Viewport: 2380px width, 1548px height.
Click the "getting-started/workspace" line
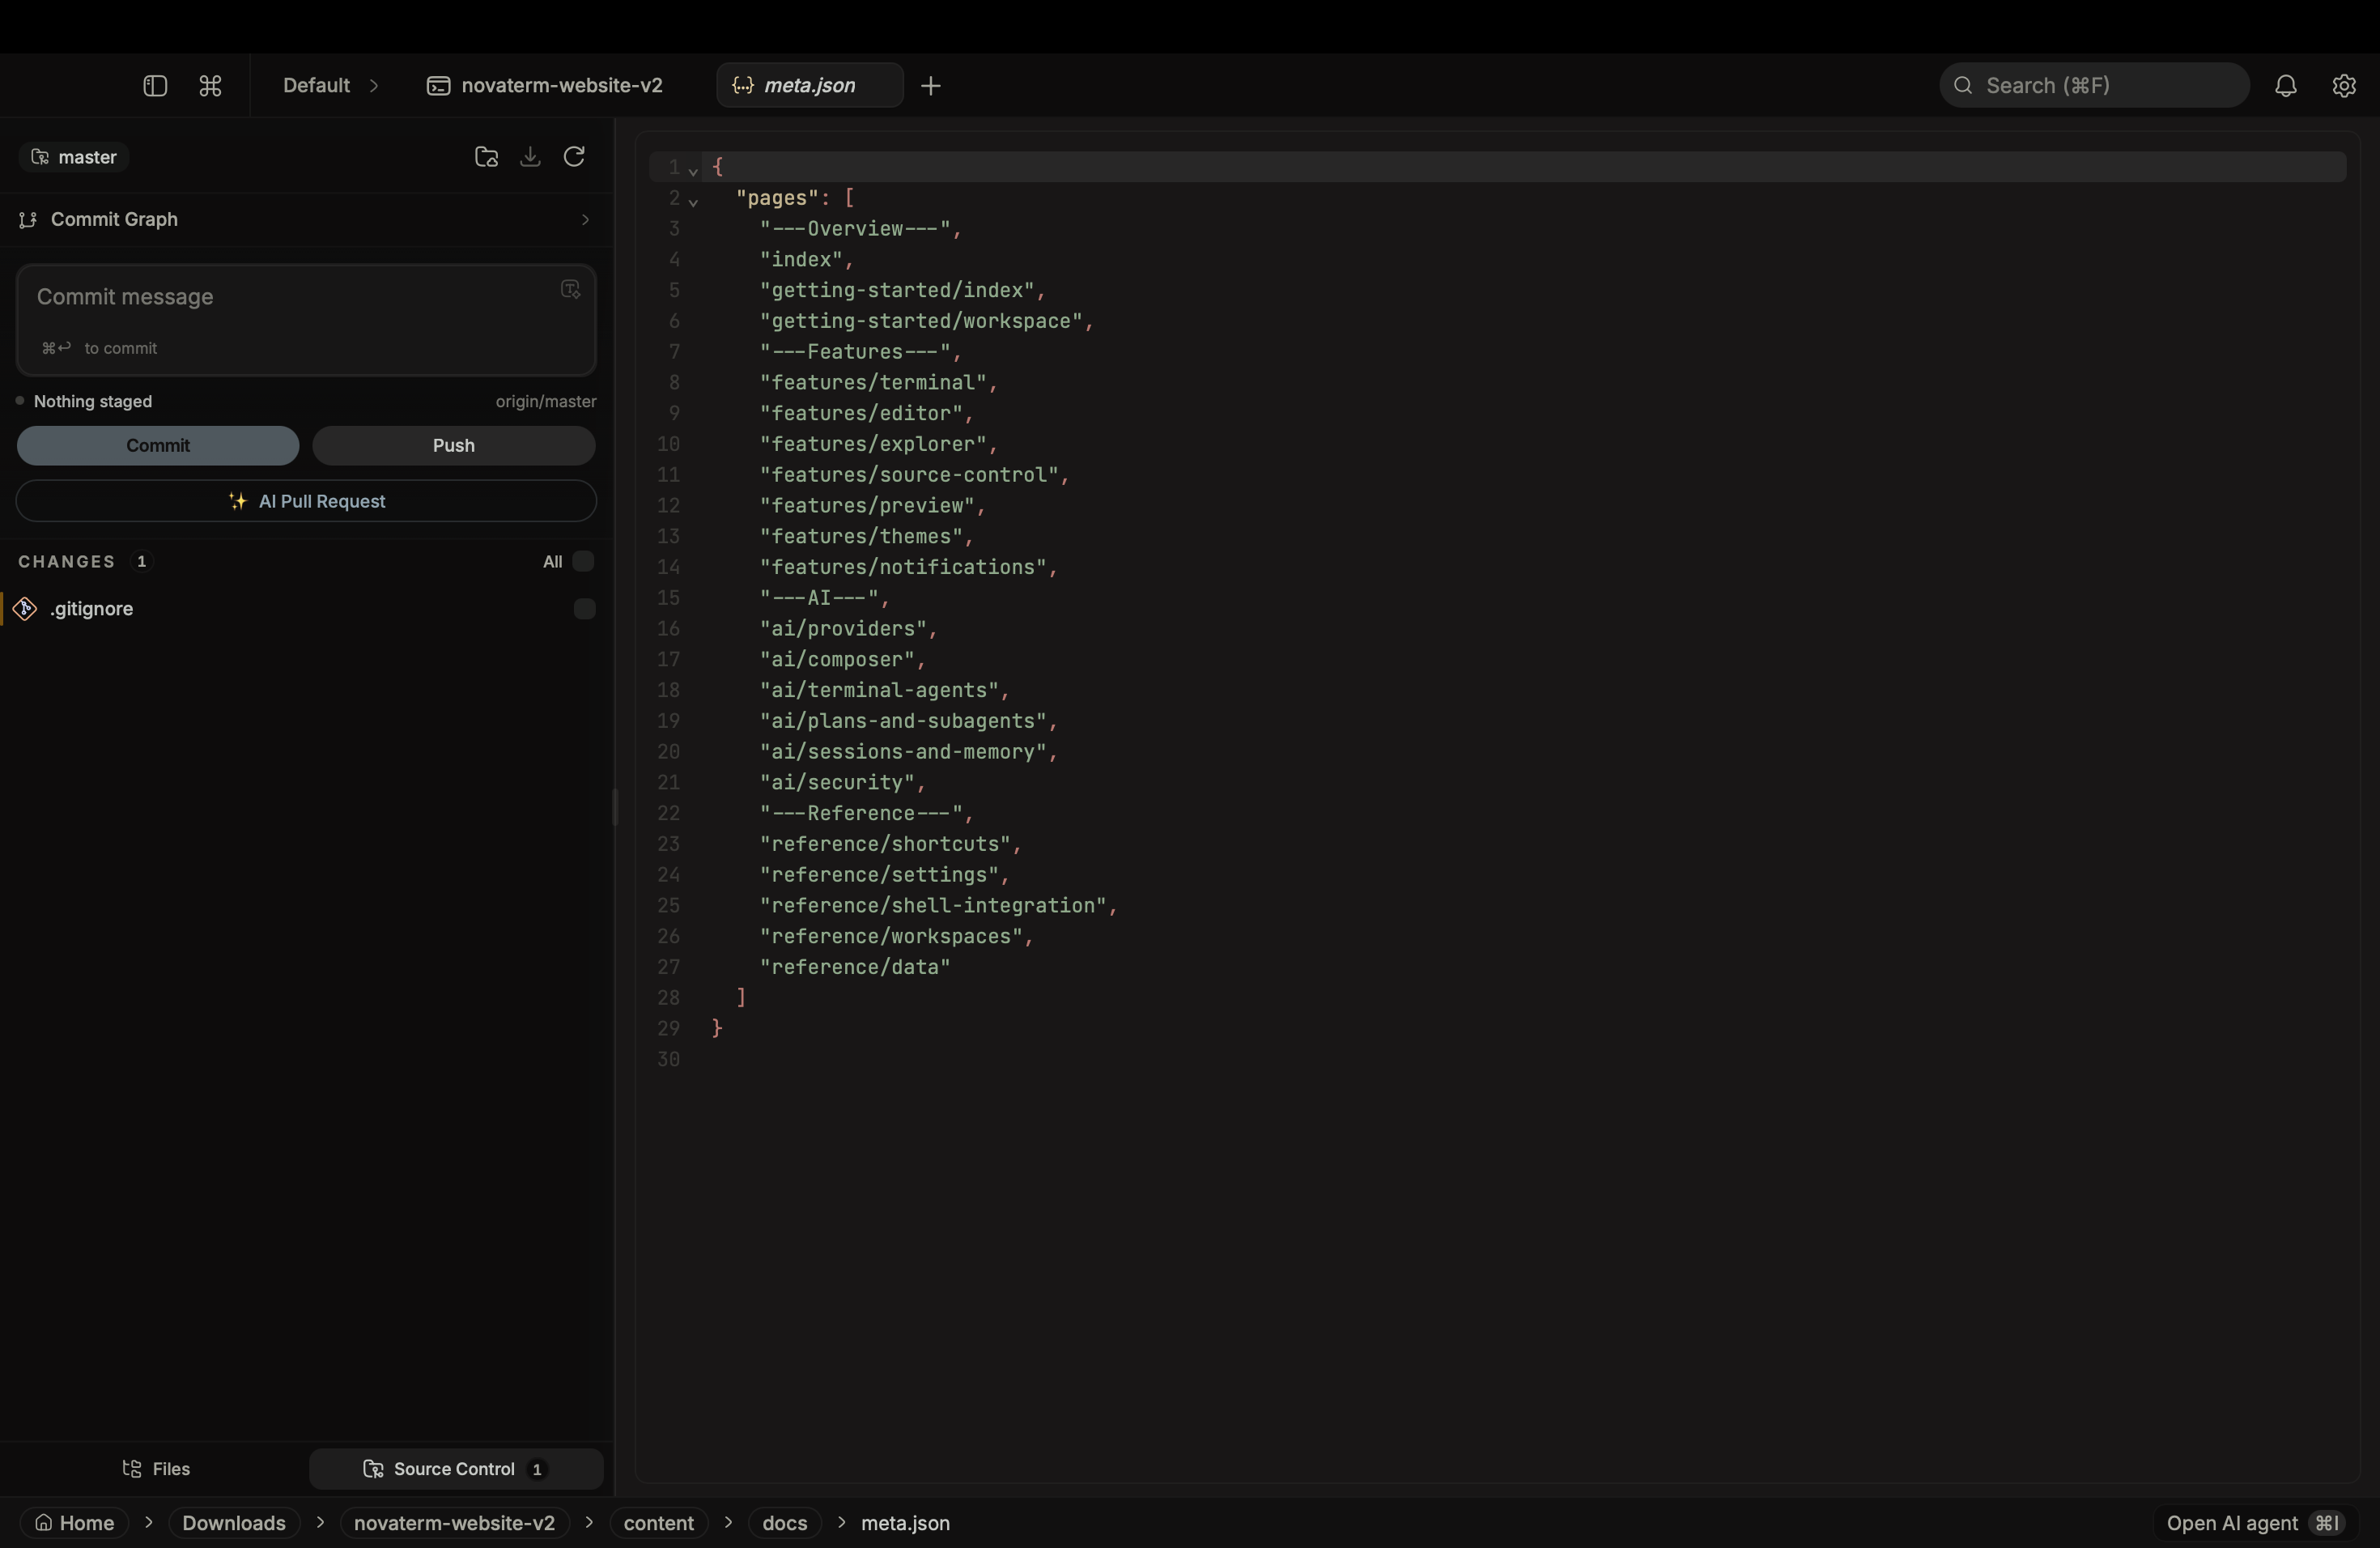pos(926,321)
